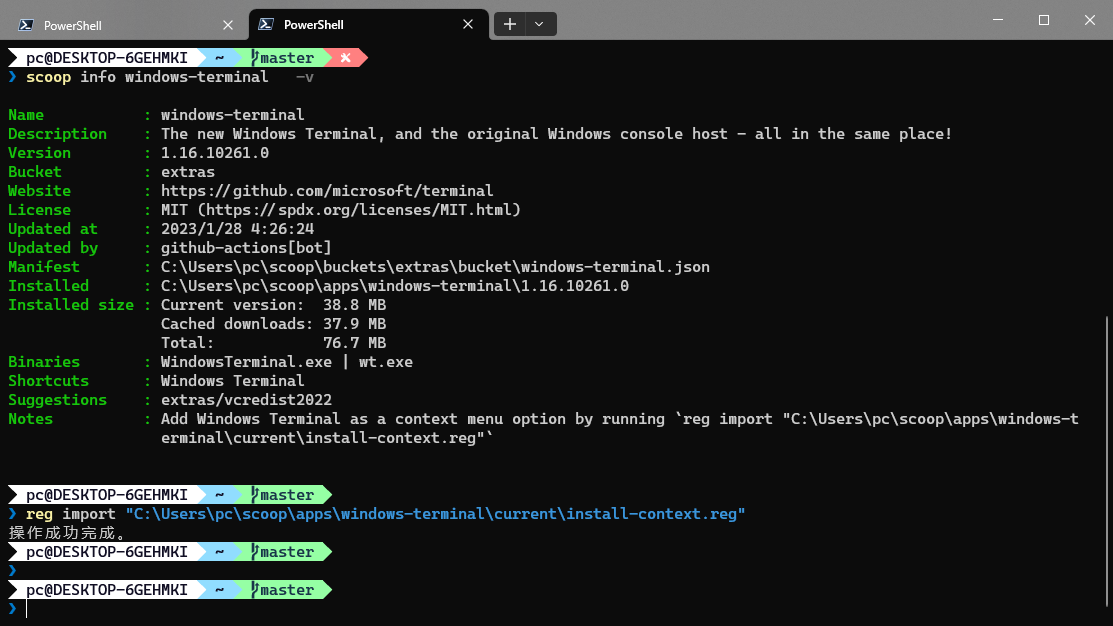Minimize the terminal window

tap(998, 20)
